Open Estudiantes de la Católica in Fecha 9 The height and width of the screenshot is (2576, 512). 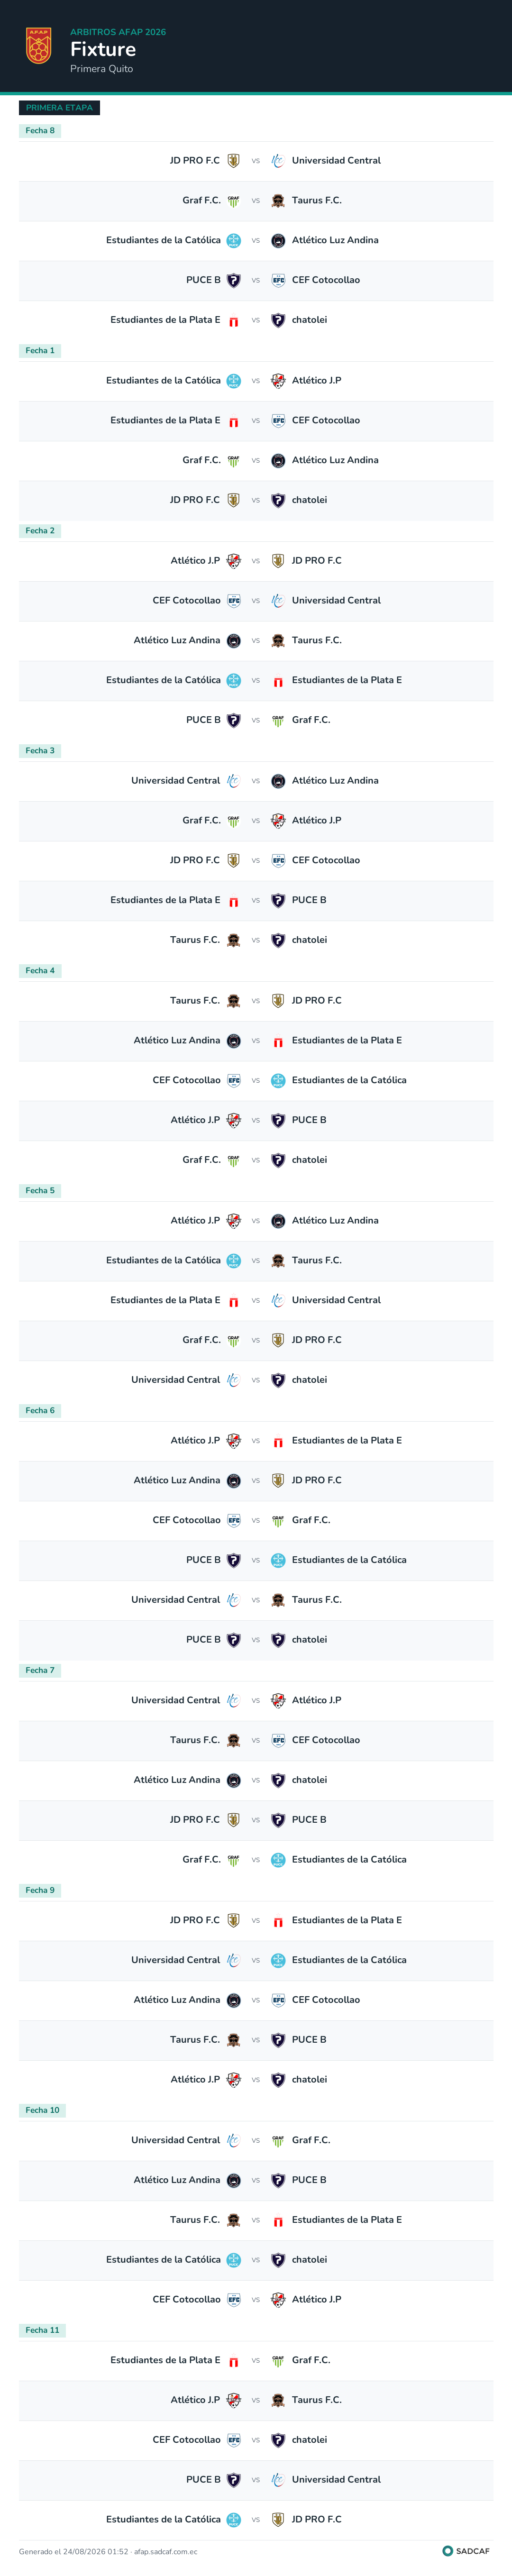point(349,1960)
